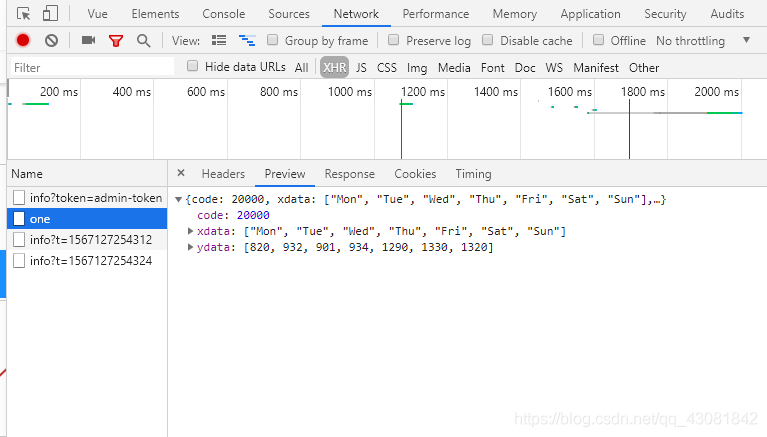The width and height of the screenshot is (767, 437).
Task: Filter requests by Font
Action: 493,68
